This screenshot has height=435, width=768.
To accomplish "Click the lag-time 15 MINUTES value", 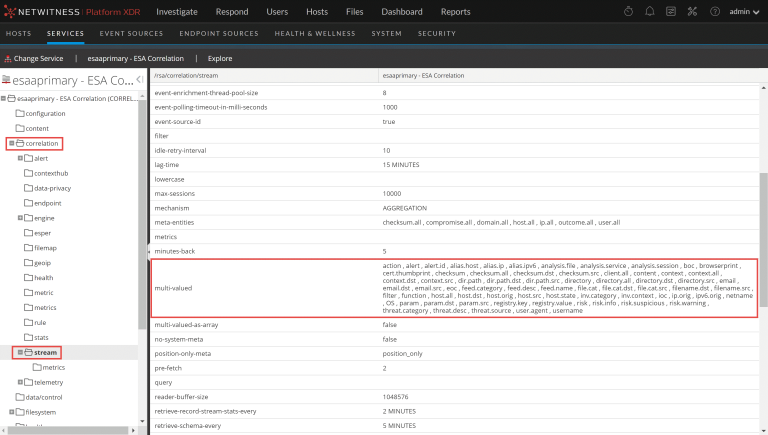I will pyautogui.click(x=401, y=165).
